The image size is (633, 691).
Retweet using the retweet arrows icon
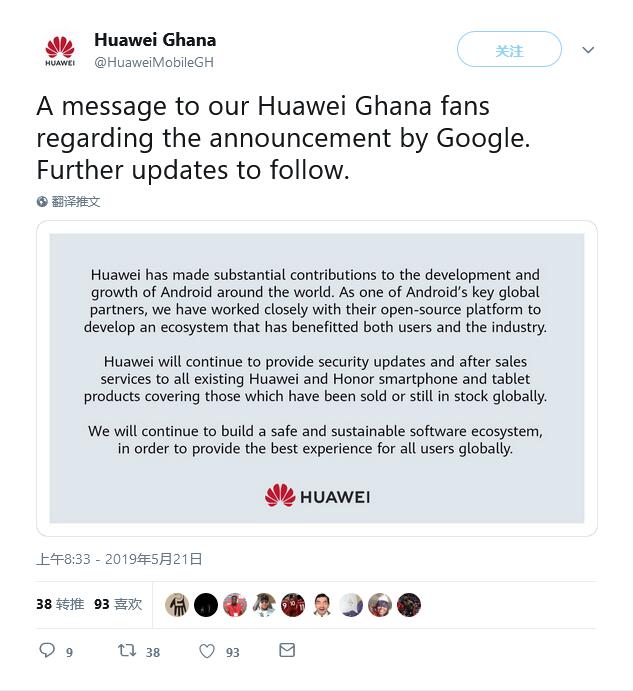pyautogui.click(x=127, y=650)
